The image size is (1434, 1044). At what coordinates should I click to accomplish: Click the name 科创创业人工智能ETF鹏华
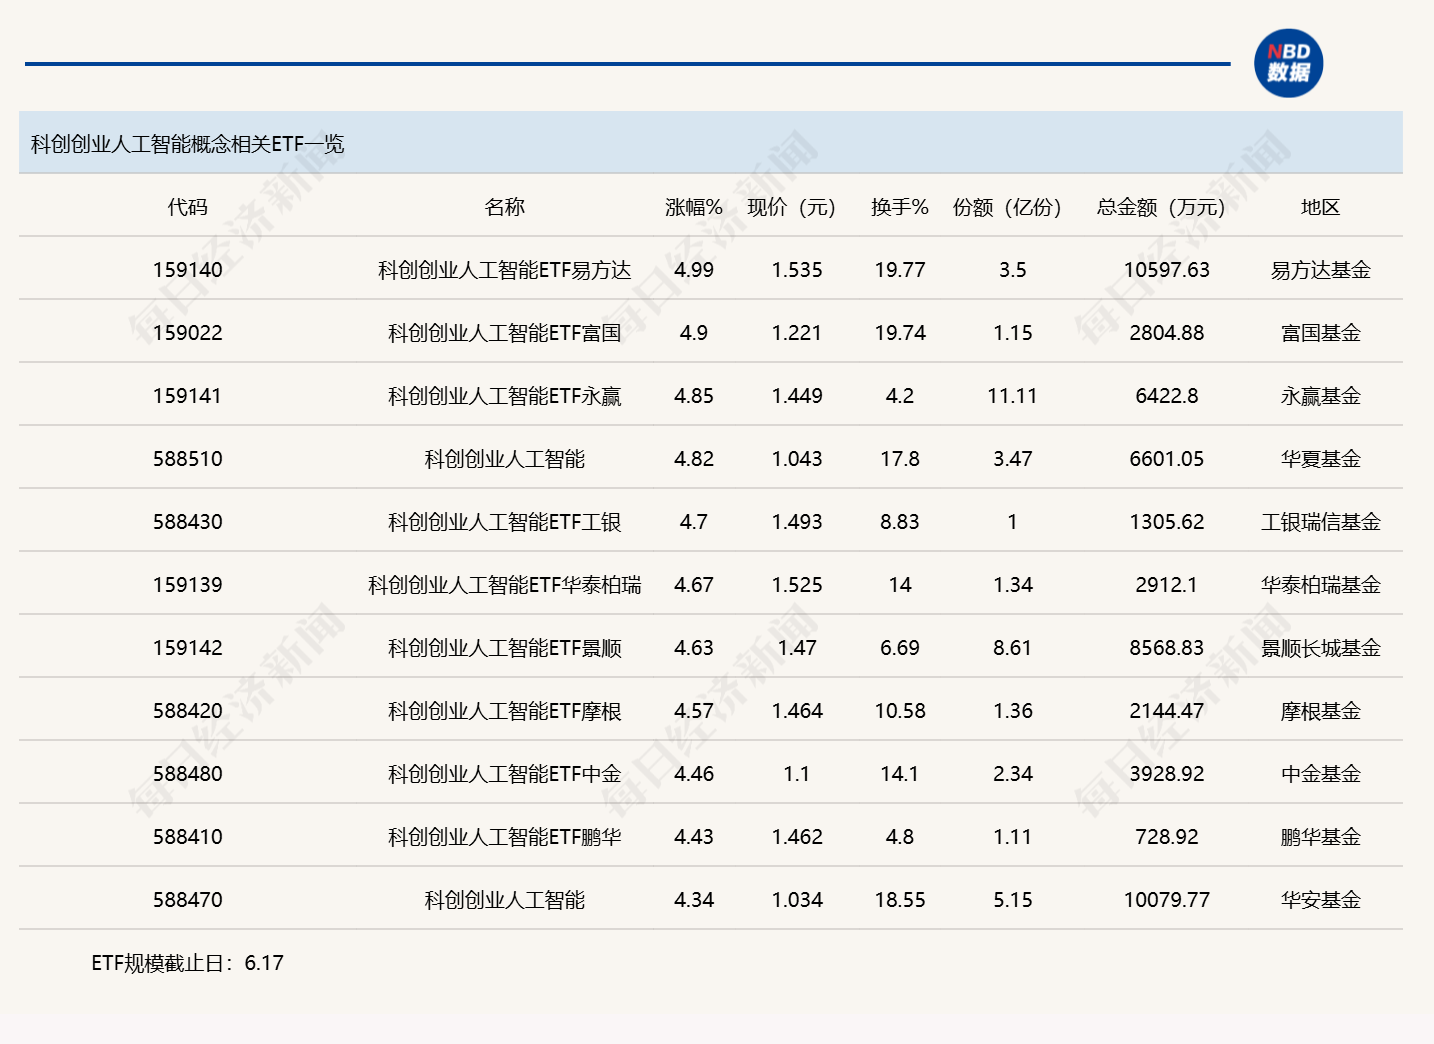[505, 837]
